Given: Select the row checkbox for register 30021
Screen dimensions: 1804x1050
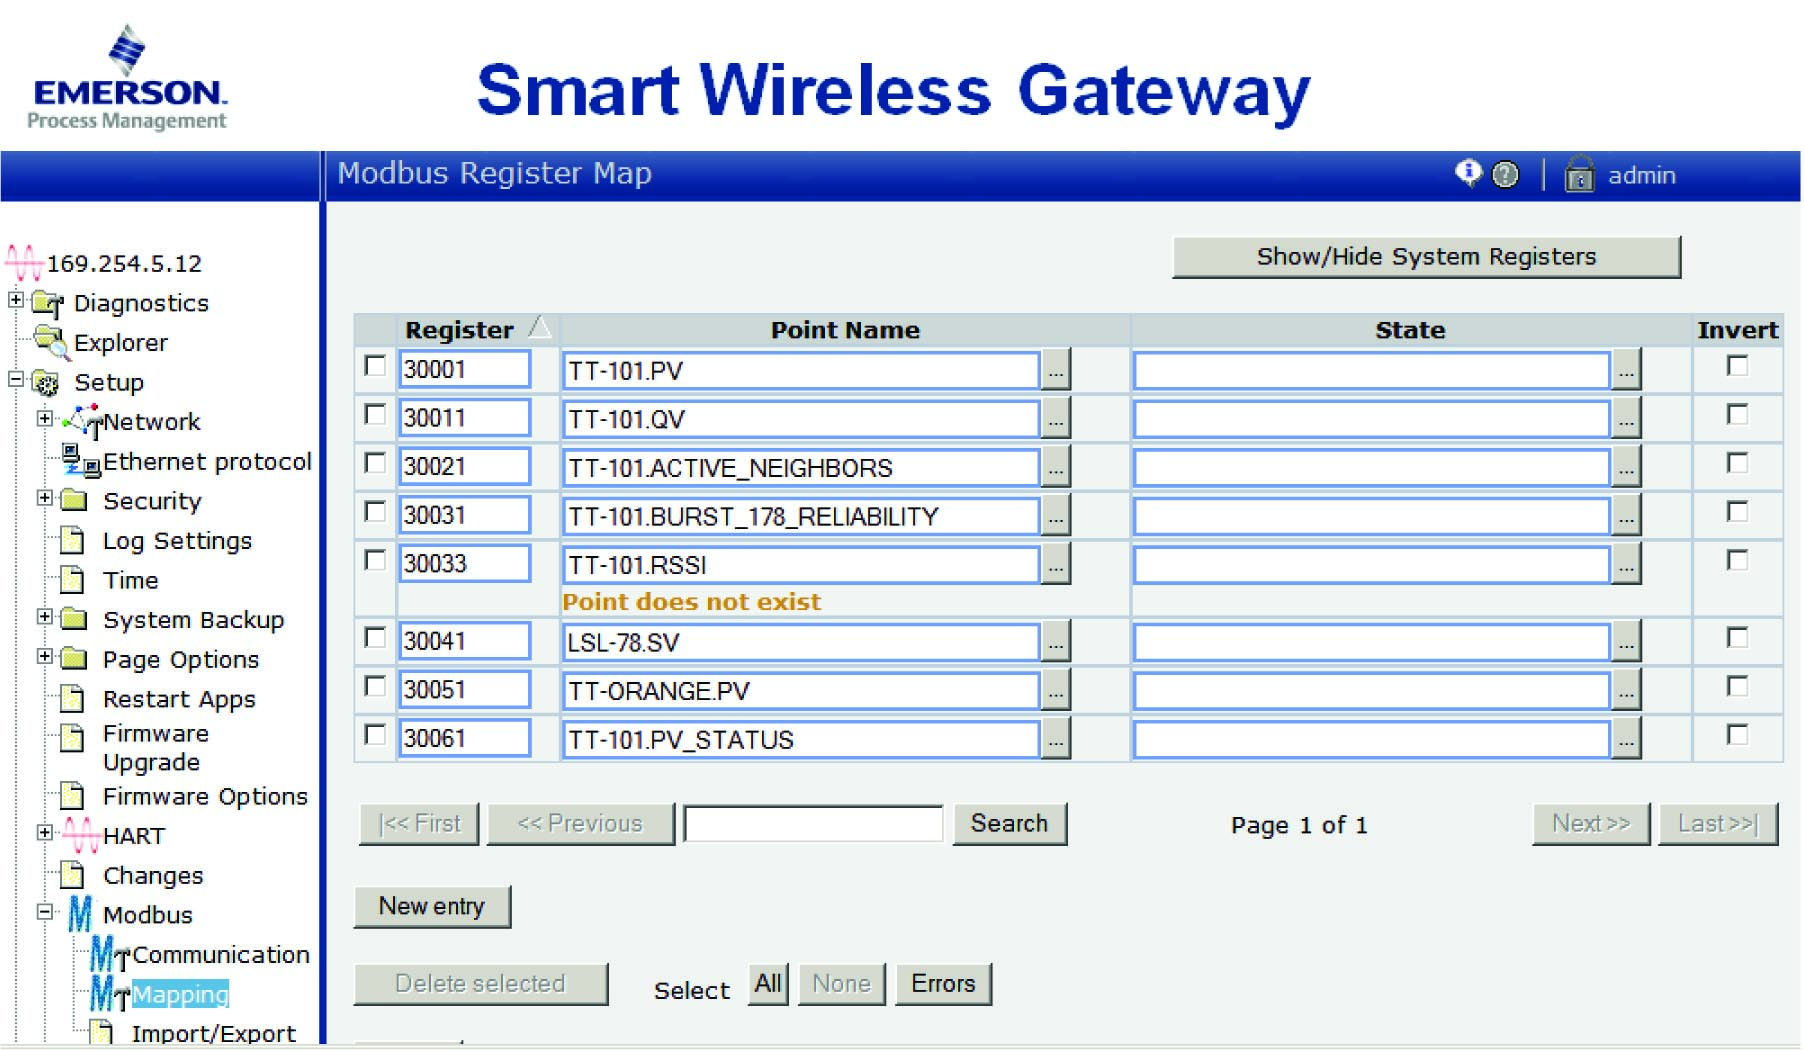Looking at the screenshot, I should pos(375,463).
